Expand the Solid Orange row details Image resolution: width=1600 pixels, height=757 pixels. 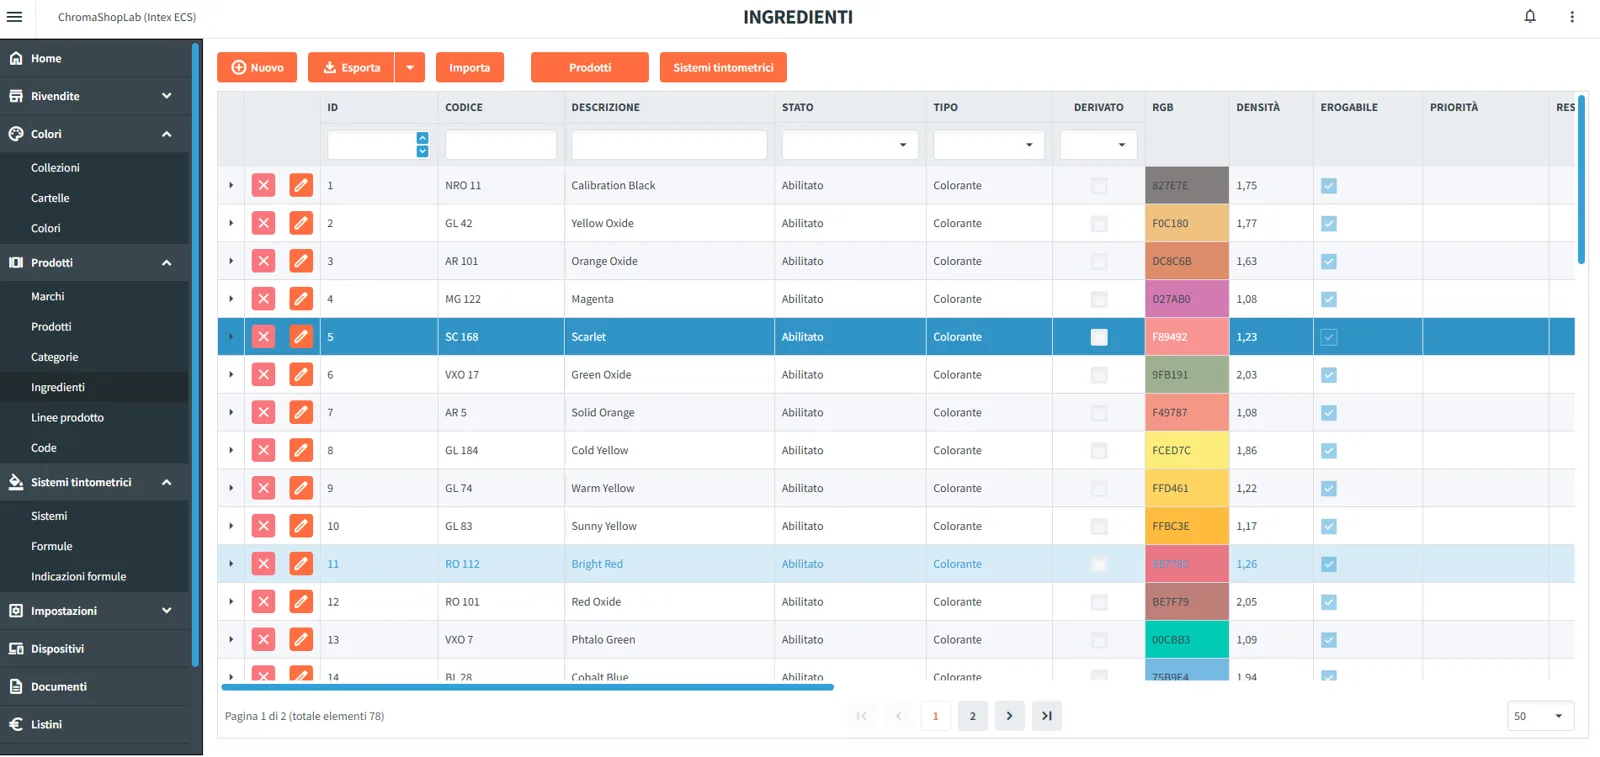[231, 412]
